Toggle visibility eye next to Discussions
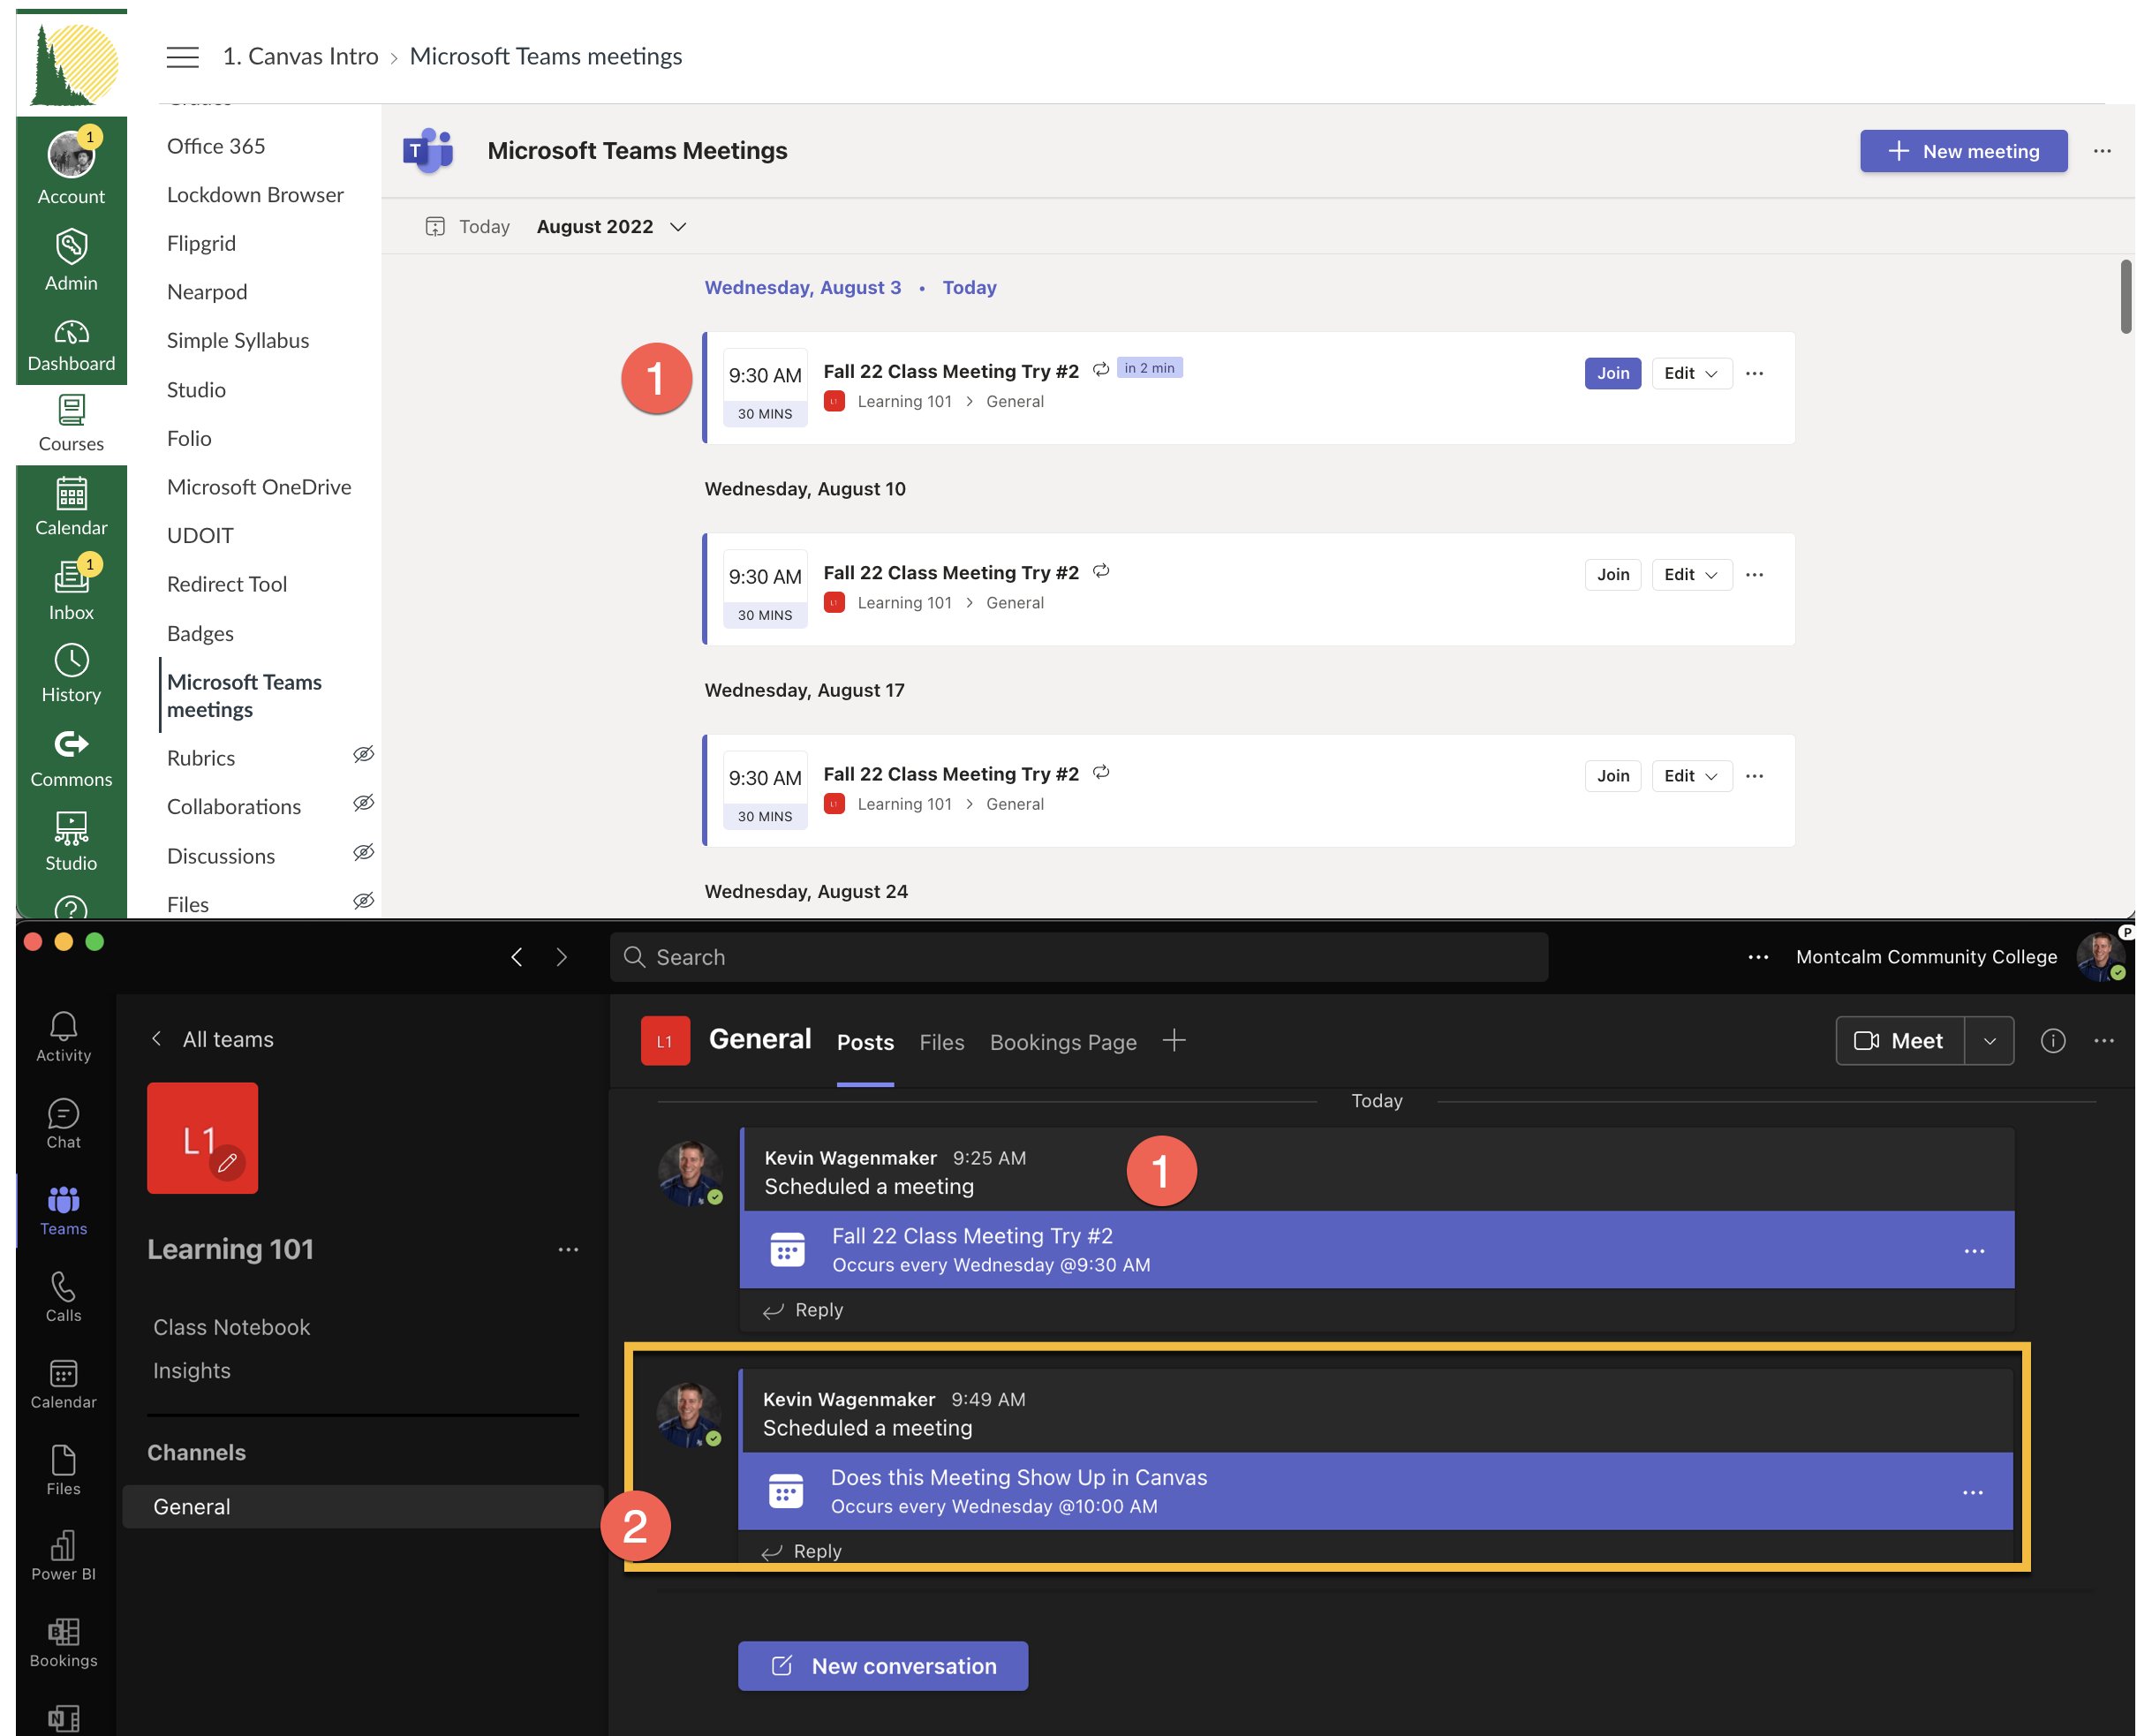This screenshot has width=2137, height=1736. click(363, 852)
